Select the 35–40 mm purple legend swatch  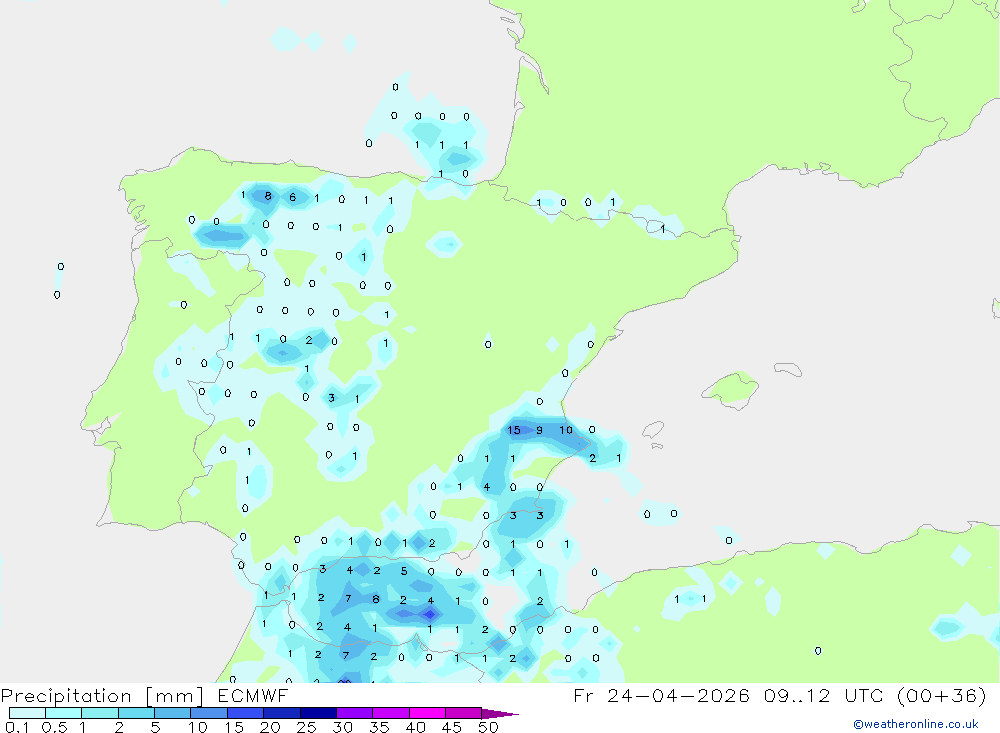(x=391, y=713)
